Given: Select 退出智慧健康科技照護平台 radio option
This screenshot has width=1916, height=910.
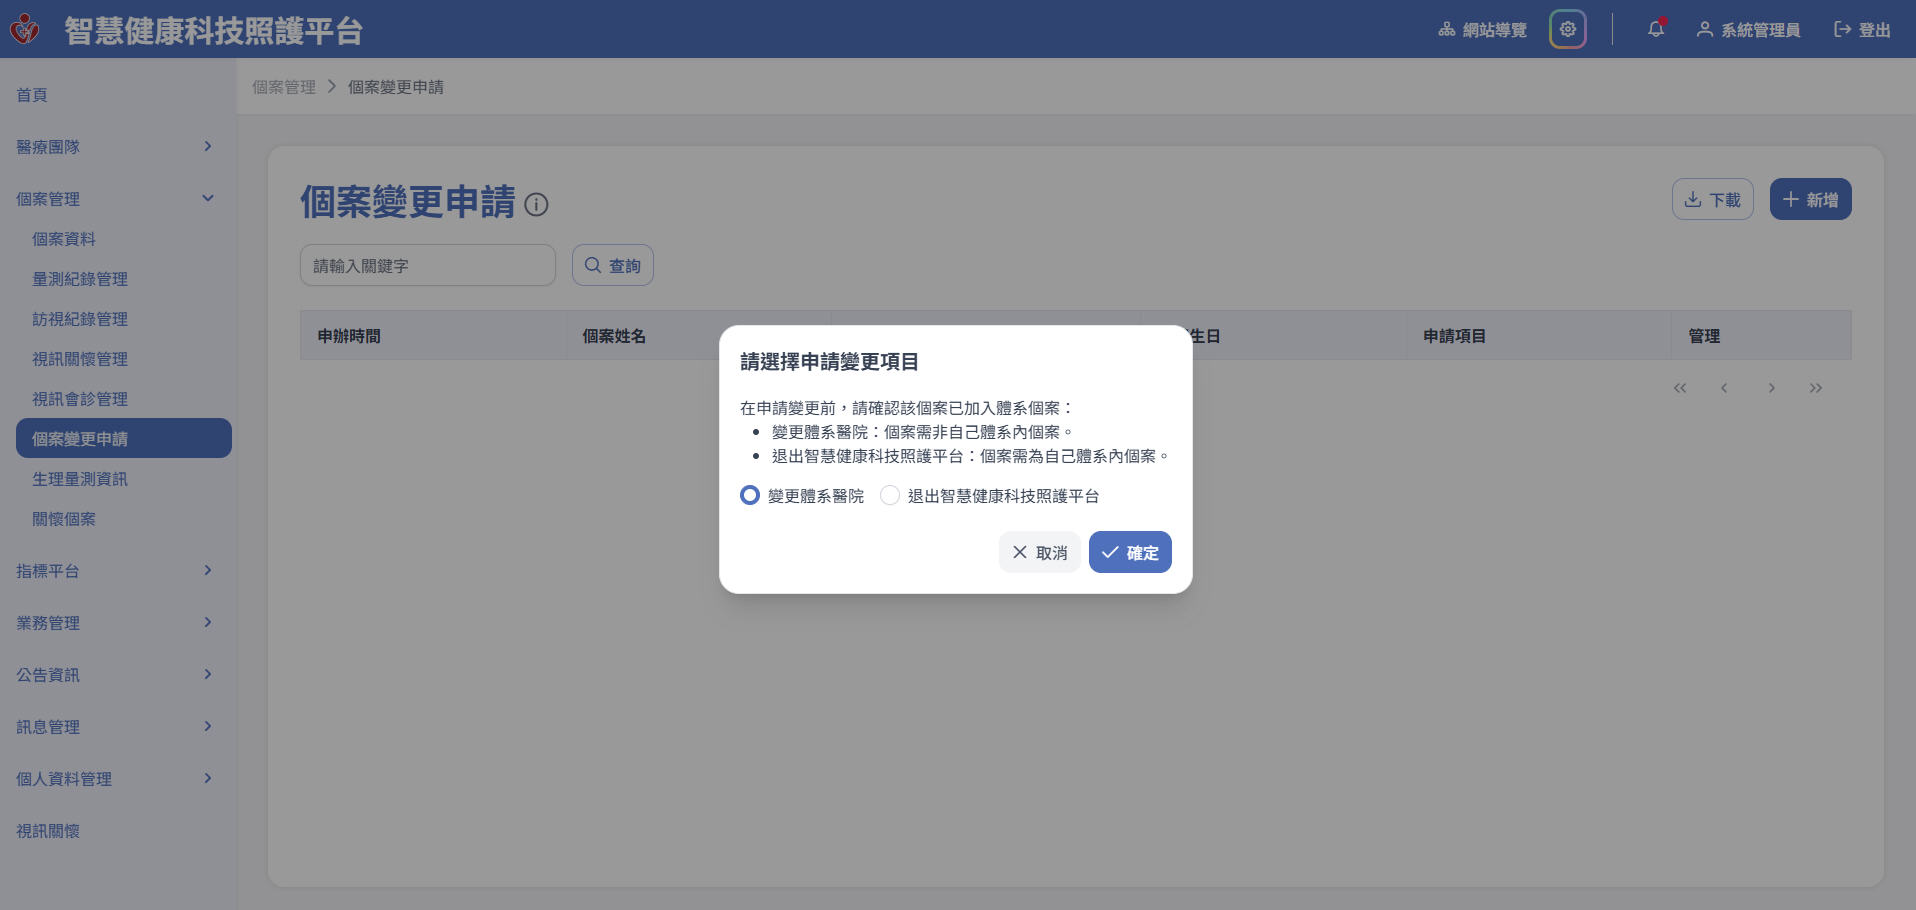Looking at the screenshot, I should [x=890, y=495].
